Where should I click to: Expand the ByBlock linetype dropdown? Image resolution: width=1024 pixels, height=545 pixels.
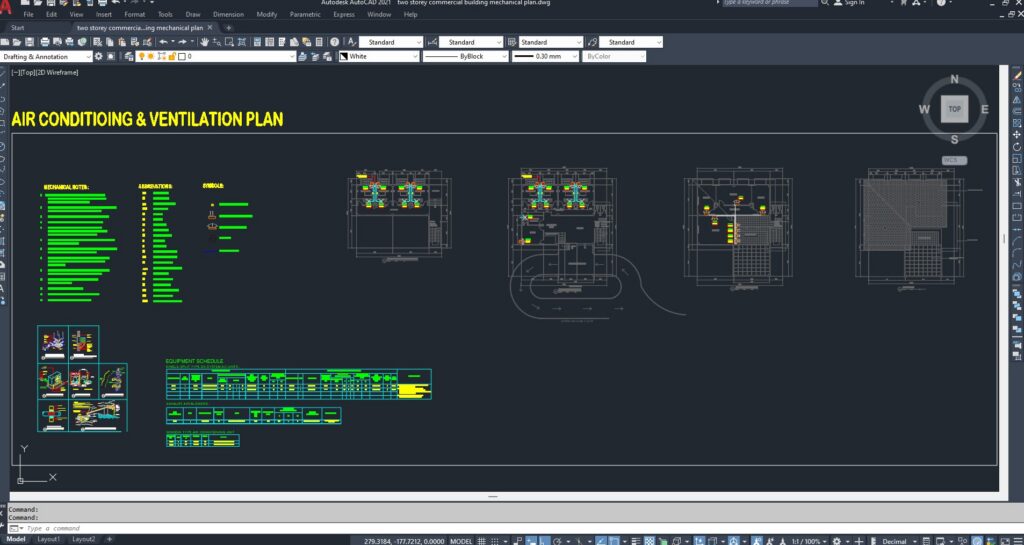[504, 56]
